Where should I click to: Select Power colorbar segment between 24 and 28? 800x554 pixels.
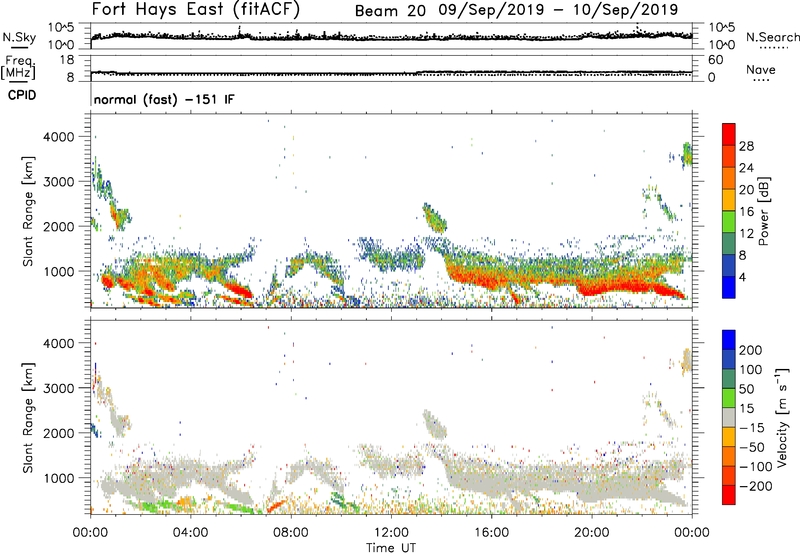coord(729,156)
